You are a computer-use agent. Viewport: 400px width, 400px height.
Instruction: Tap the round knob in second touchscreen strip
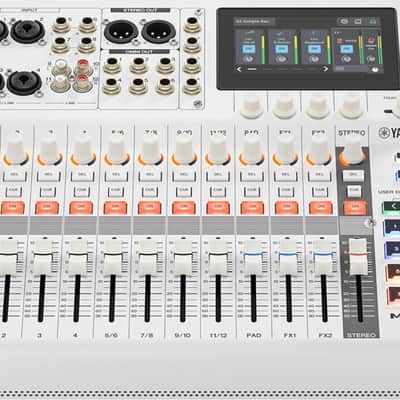point(281,59)
